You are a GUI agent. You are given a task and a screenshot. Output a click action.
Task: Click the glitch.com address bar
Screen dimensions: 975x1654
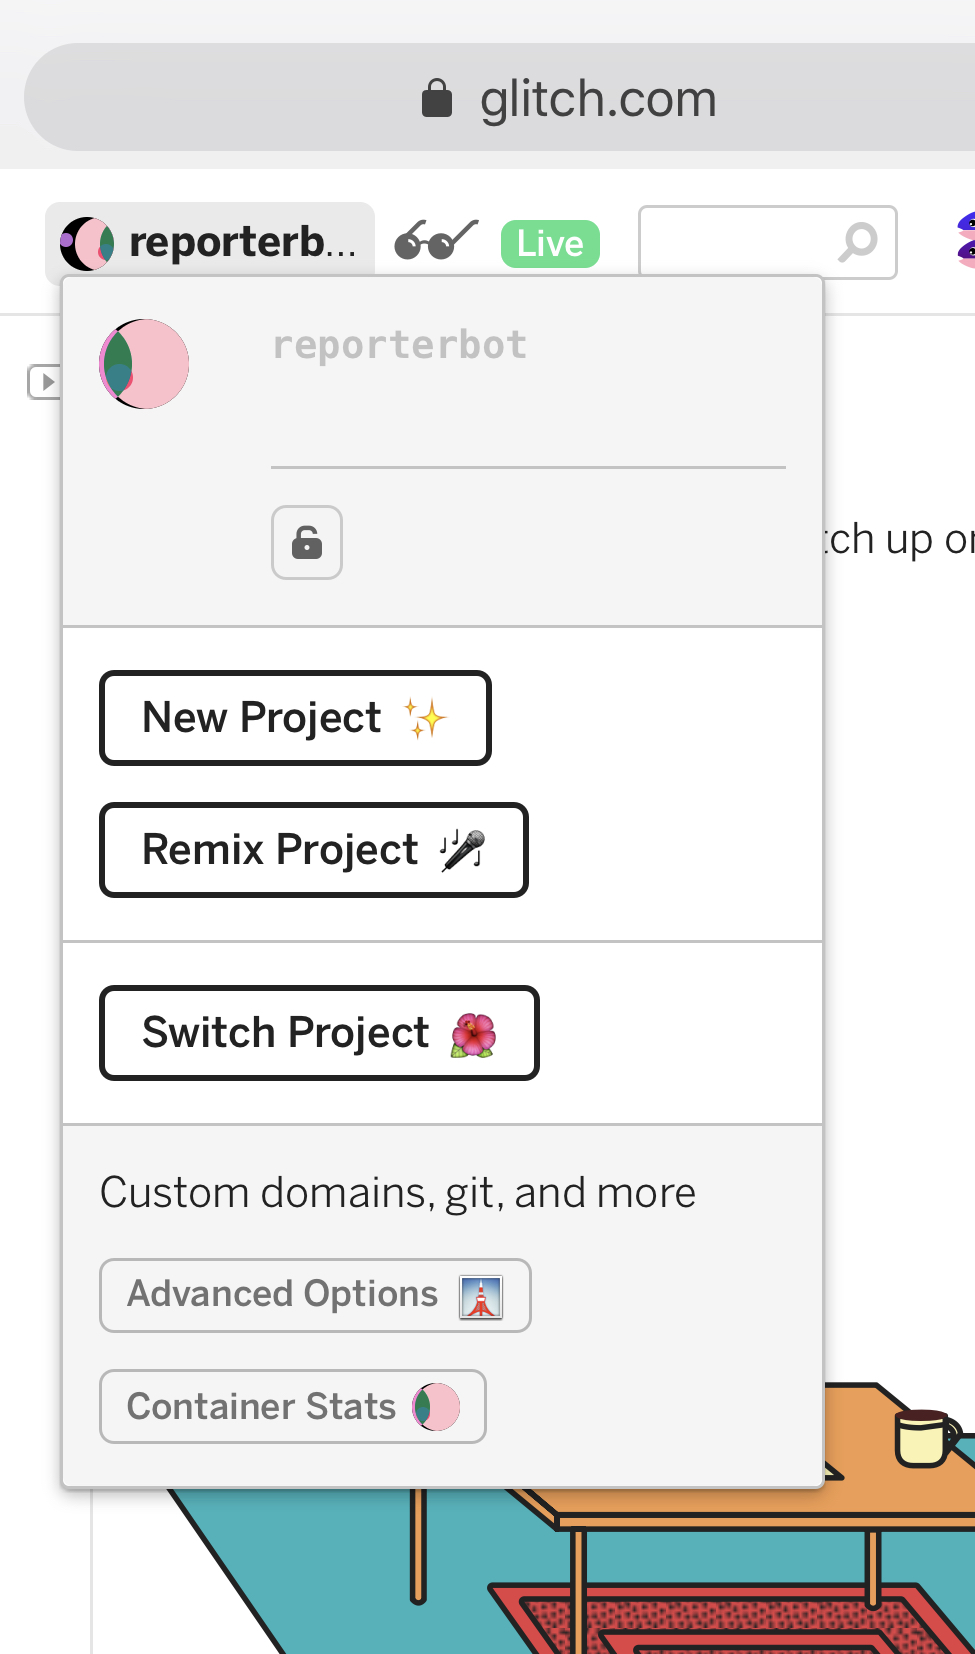[x=500, y=97]
